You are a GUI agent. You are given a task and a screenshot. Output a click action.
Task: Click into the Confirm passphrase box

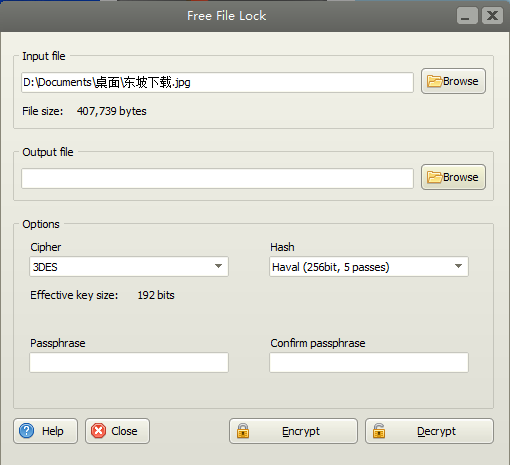point(369,363)
